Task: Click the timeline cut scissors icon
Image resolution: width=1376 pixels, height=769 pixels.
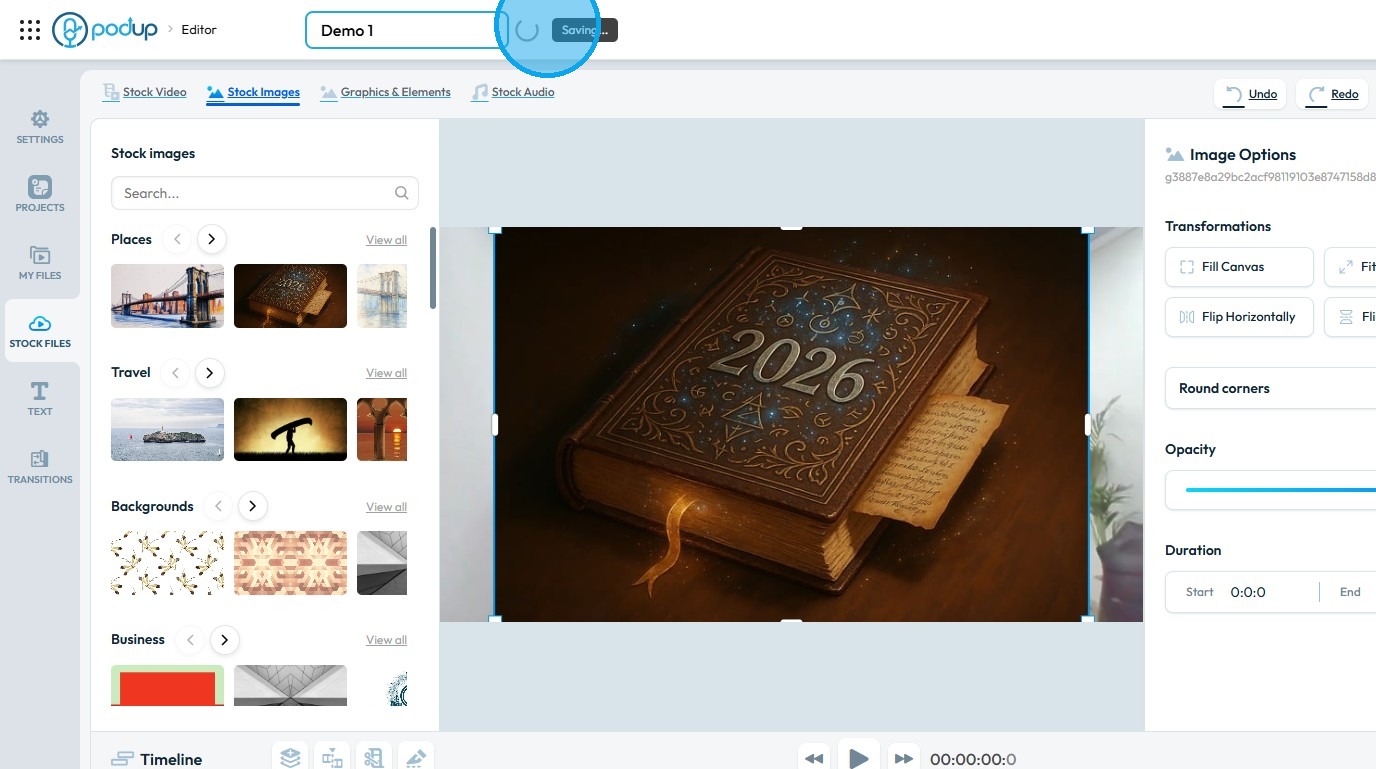Action: (374, 757)
